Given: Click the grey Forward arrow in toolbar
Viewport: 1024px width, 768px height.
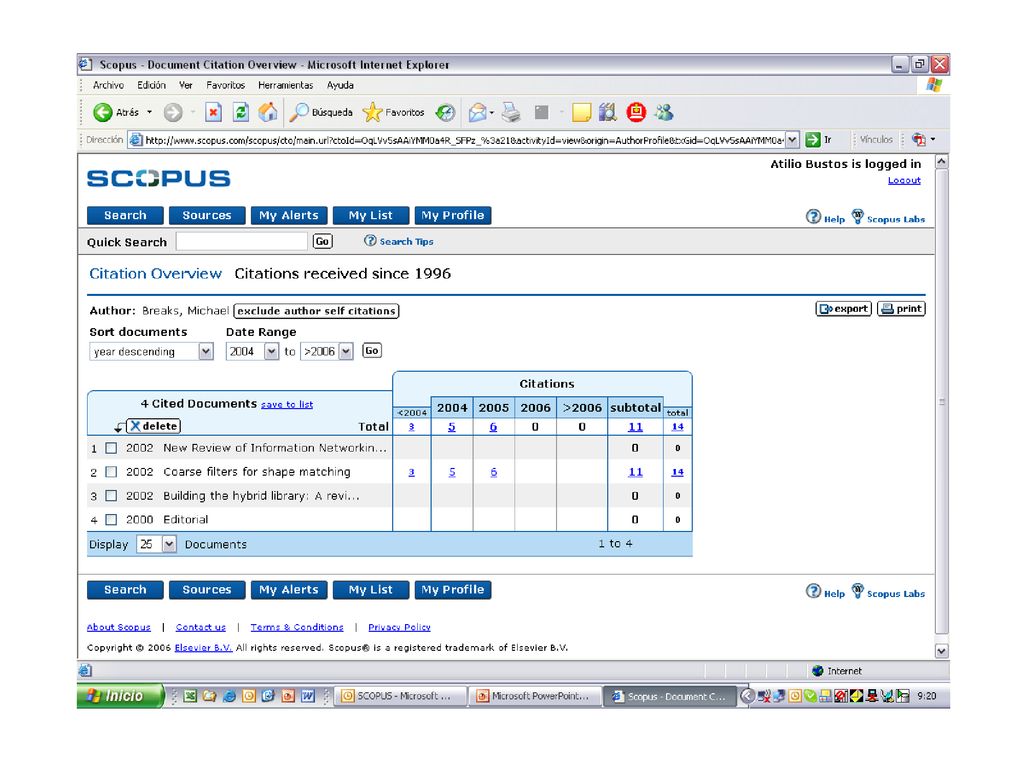Looking at the screenshot, I should click(x=173, y=112).
